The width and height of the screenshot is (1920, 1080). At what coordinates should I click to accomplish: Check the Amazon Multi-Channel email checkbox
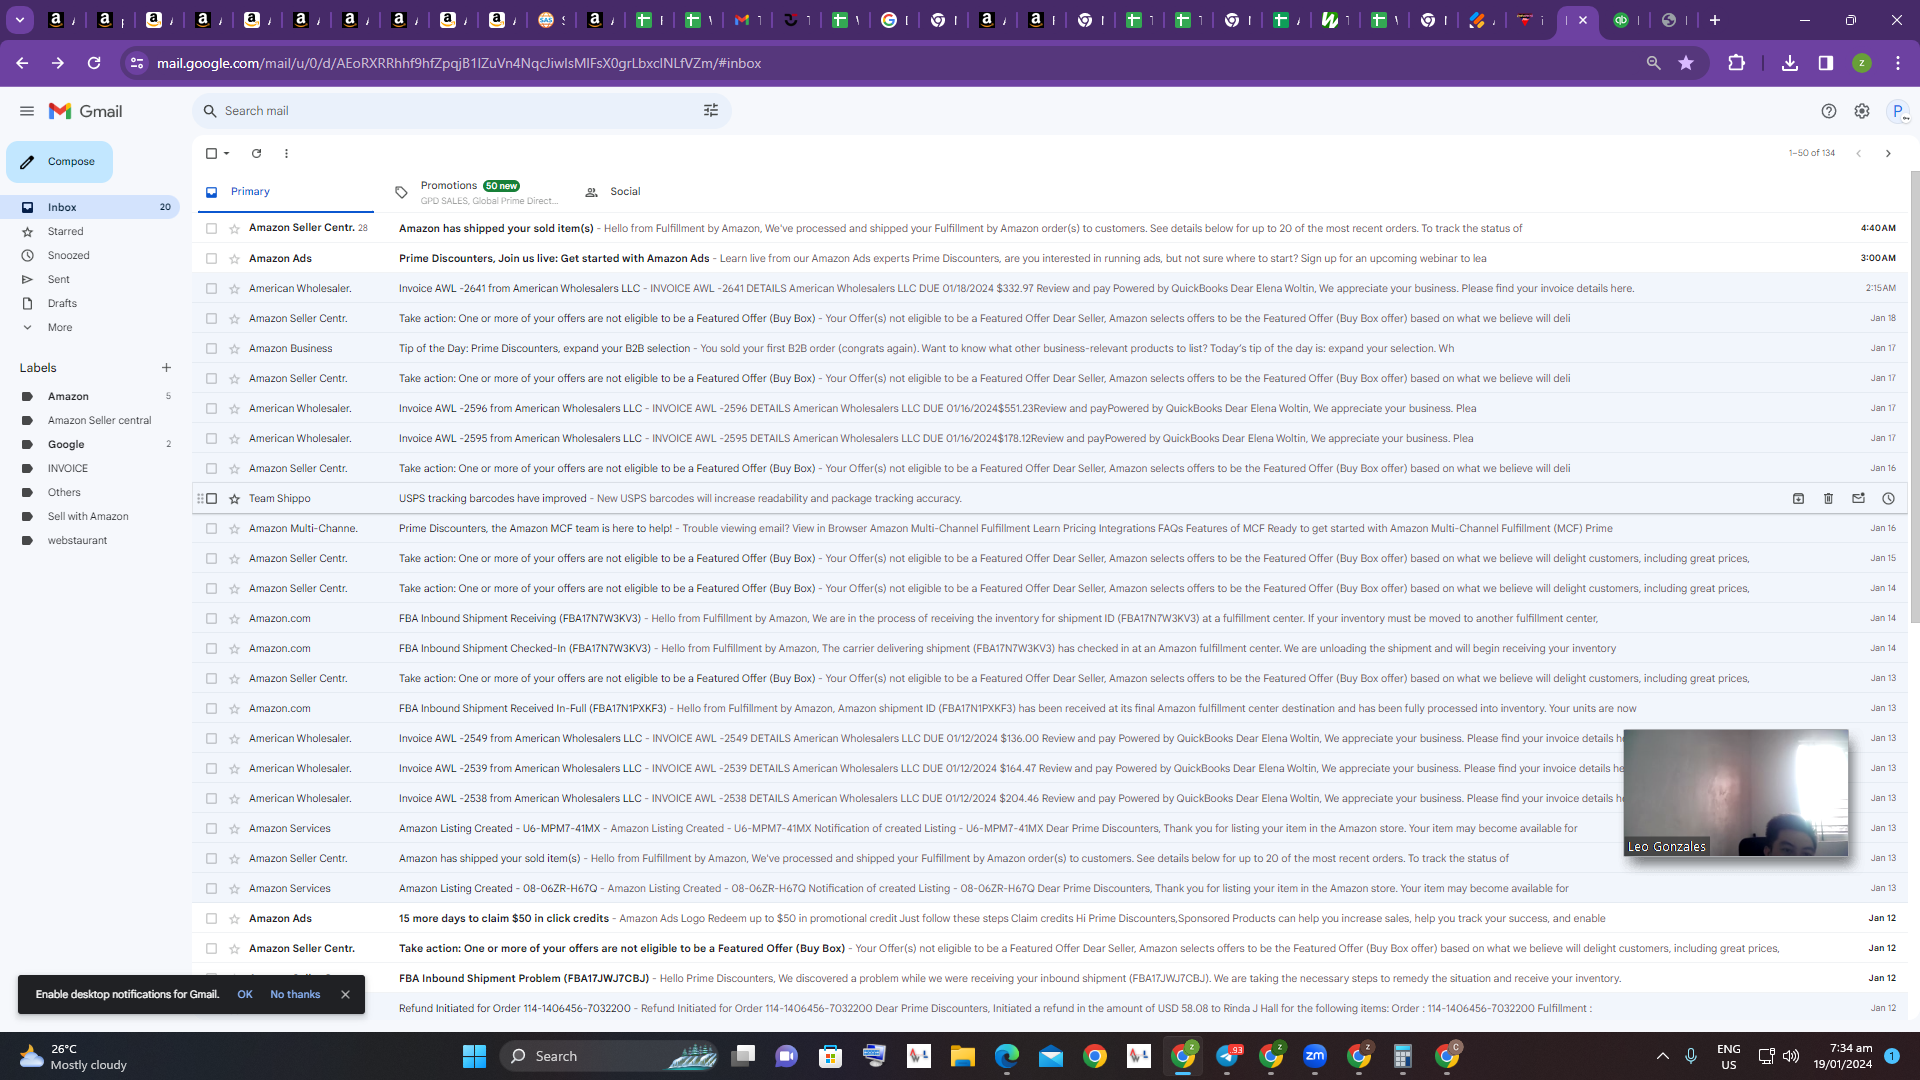[211, 528]
